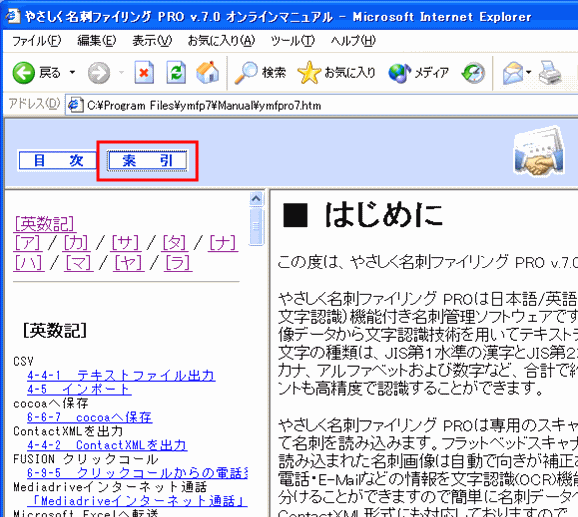This screenshot has height=517, width=578.
Task: Jump to the [ヤ] index section
Action: point(129,263)
